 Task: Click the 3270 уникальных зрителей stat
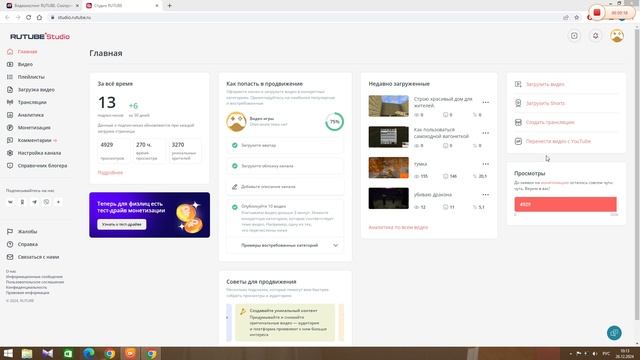pyautogui.click(x=184, y=151)
